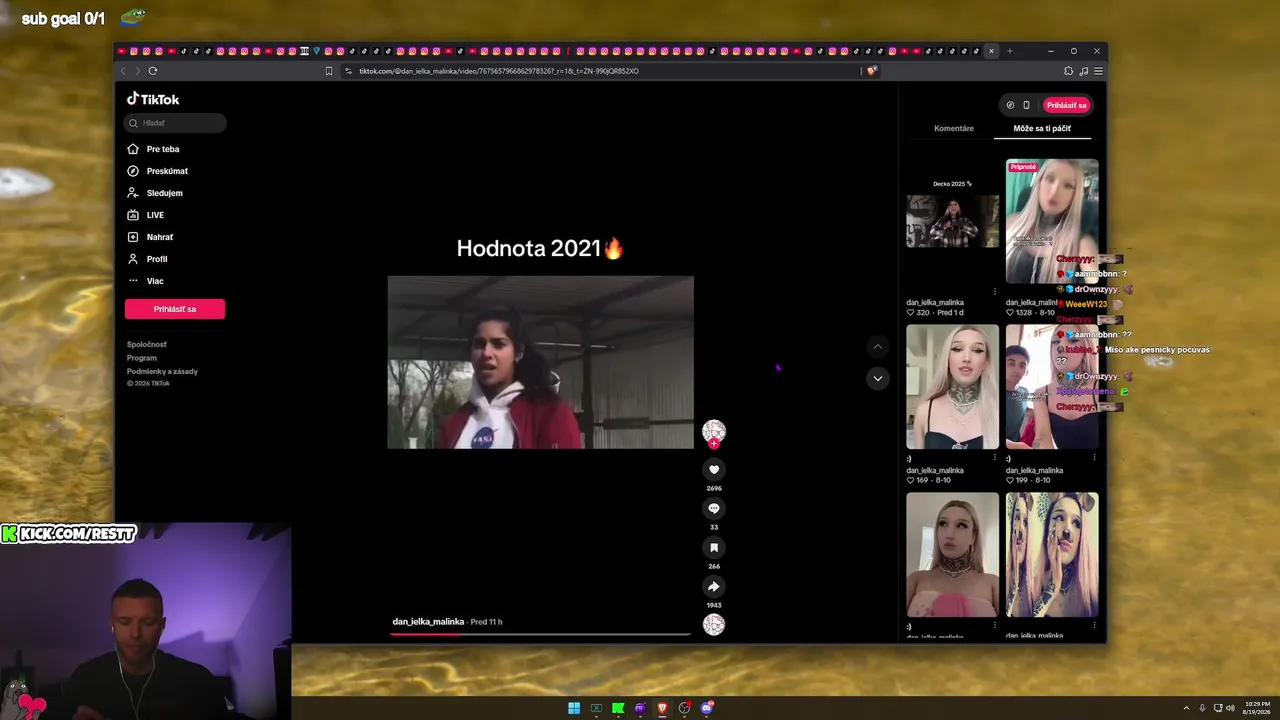The width and height of the screenshot is (1280, 720).
Task: Show hidden system tray icons
Action: point(1187,708)
